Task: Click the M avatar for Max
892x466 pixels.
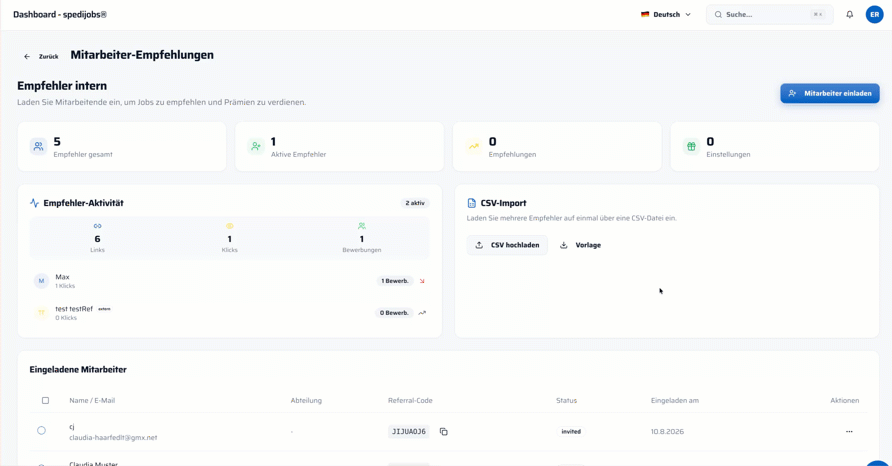Action: 42,281
